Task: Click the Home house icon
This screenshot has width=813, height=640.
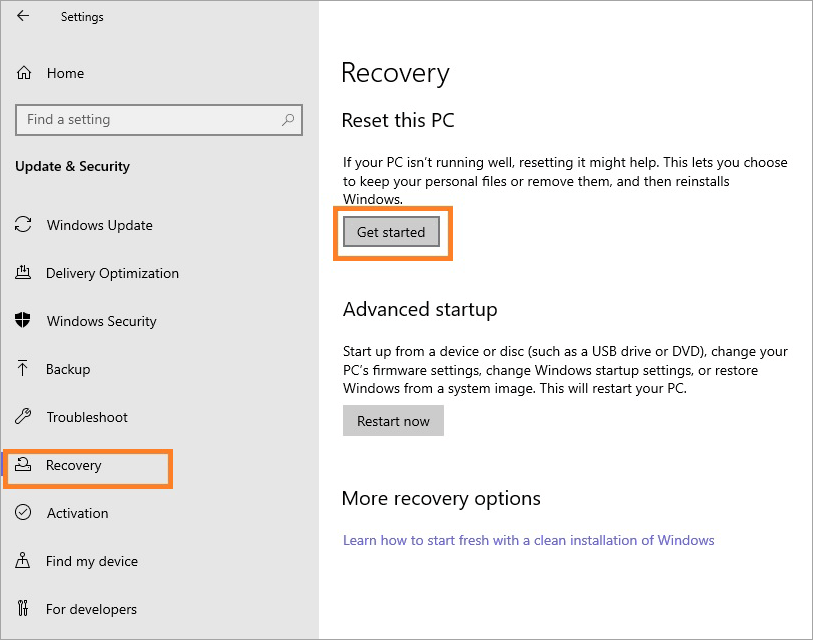Action: 23,73
